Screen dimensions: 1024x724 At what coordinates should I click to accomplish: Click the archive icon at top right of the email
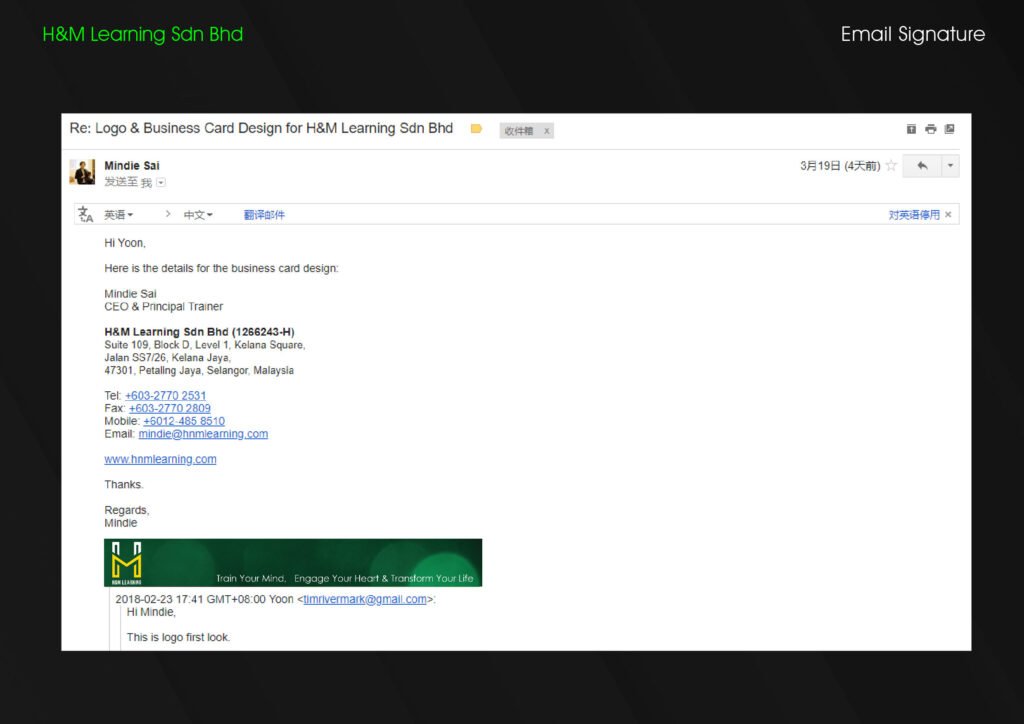911,129
